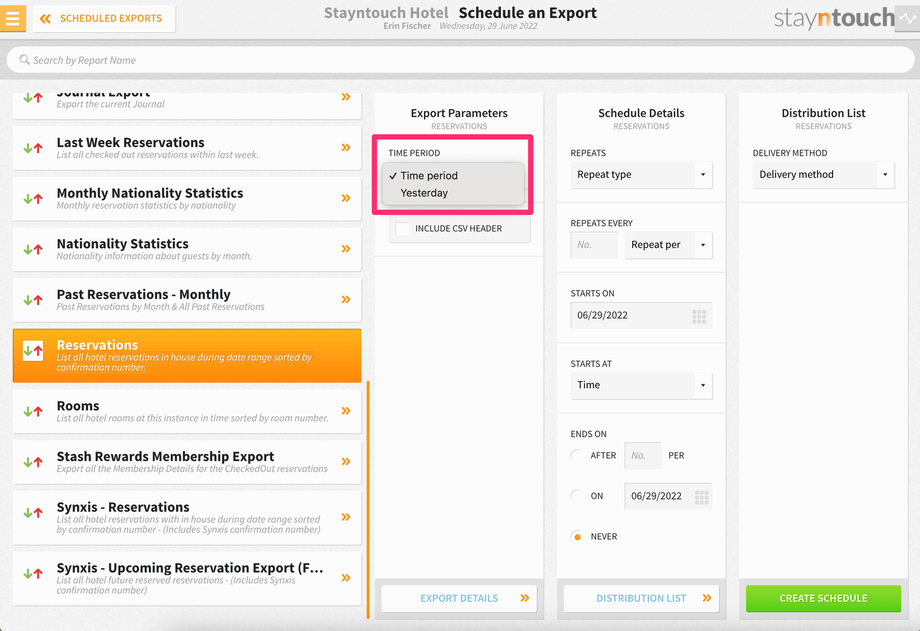Click the chevron on Stash Rewards Membership Export
The image size is (920, 631).
[346, 461]
